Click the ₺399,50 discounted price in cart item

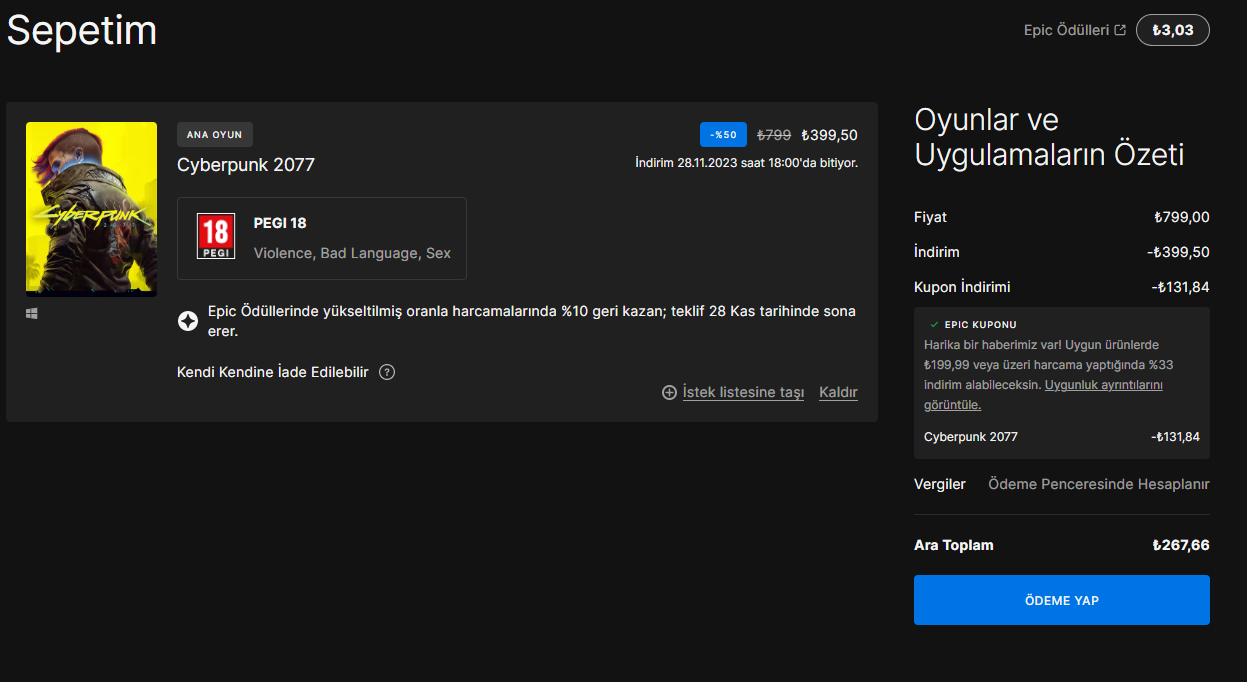coord(830,135)
